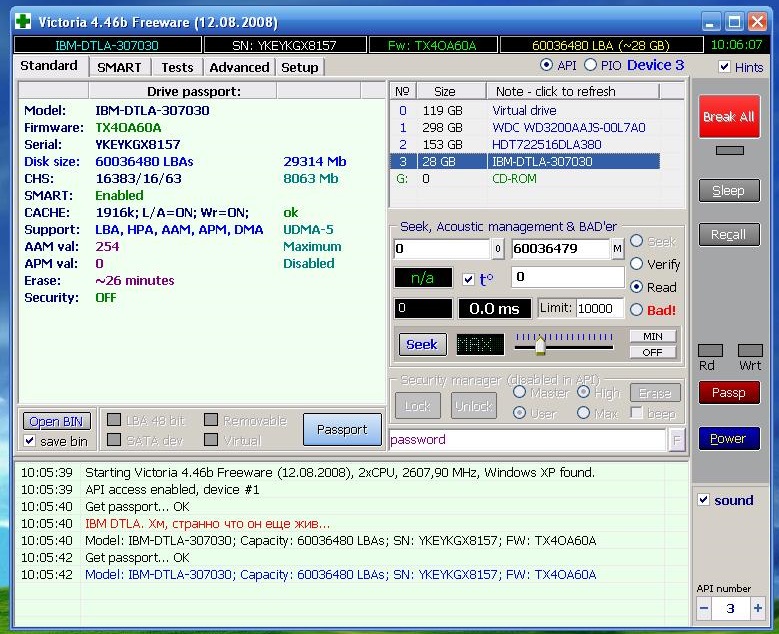Click the green cross Victoria app icon
Image resolution: width=779 pixels, height=634 pixels.
point(23,21)
